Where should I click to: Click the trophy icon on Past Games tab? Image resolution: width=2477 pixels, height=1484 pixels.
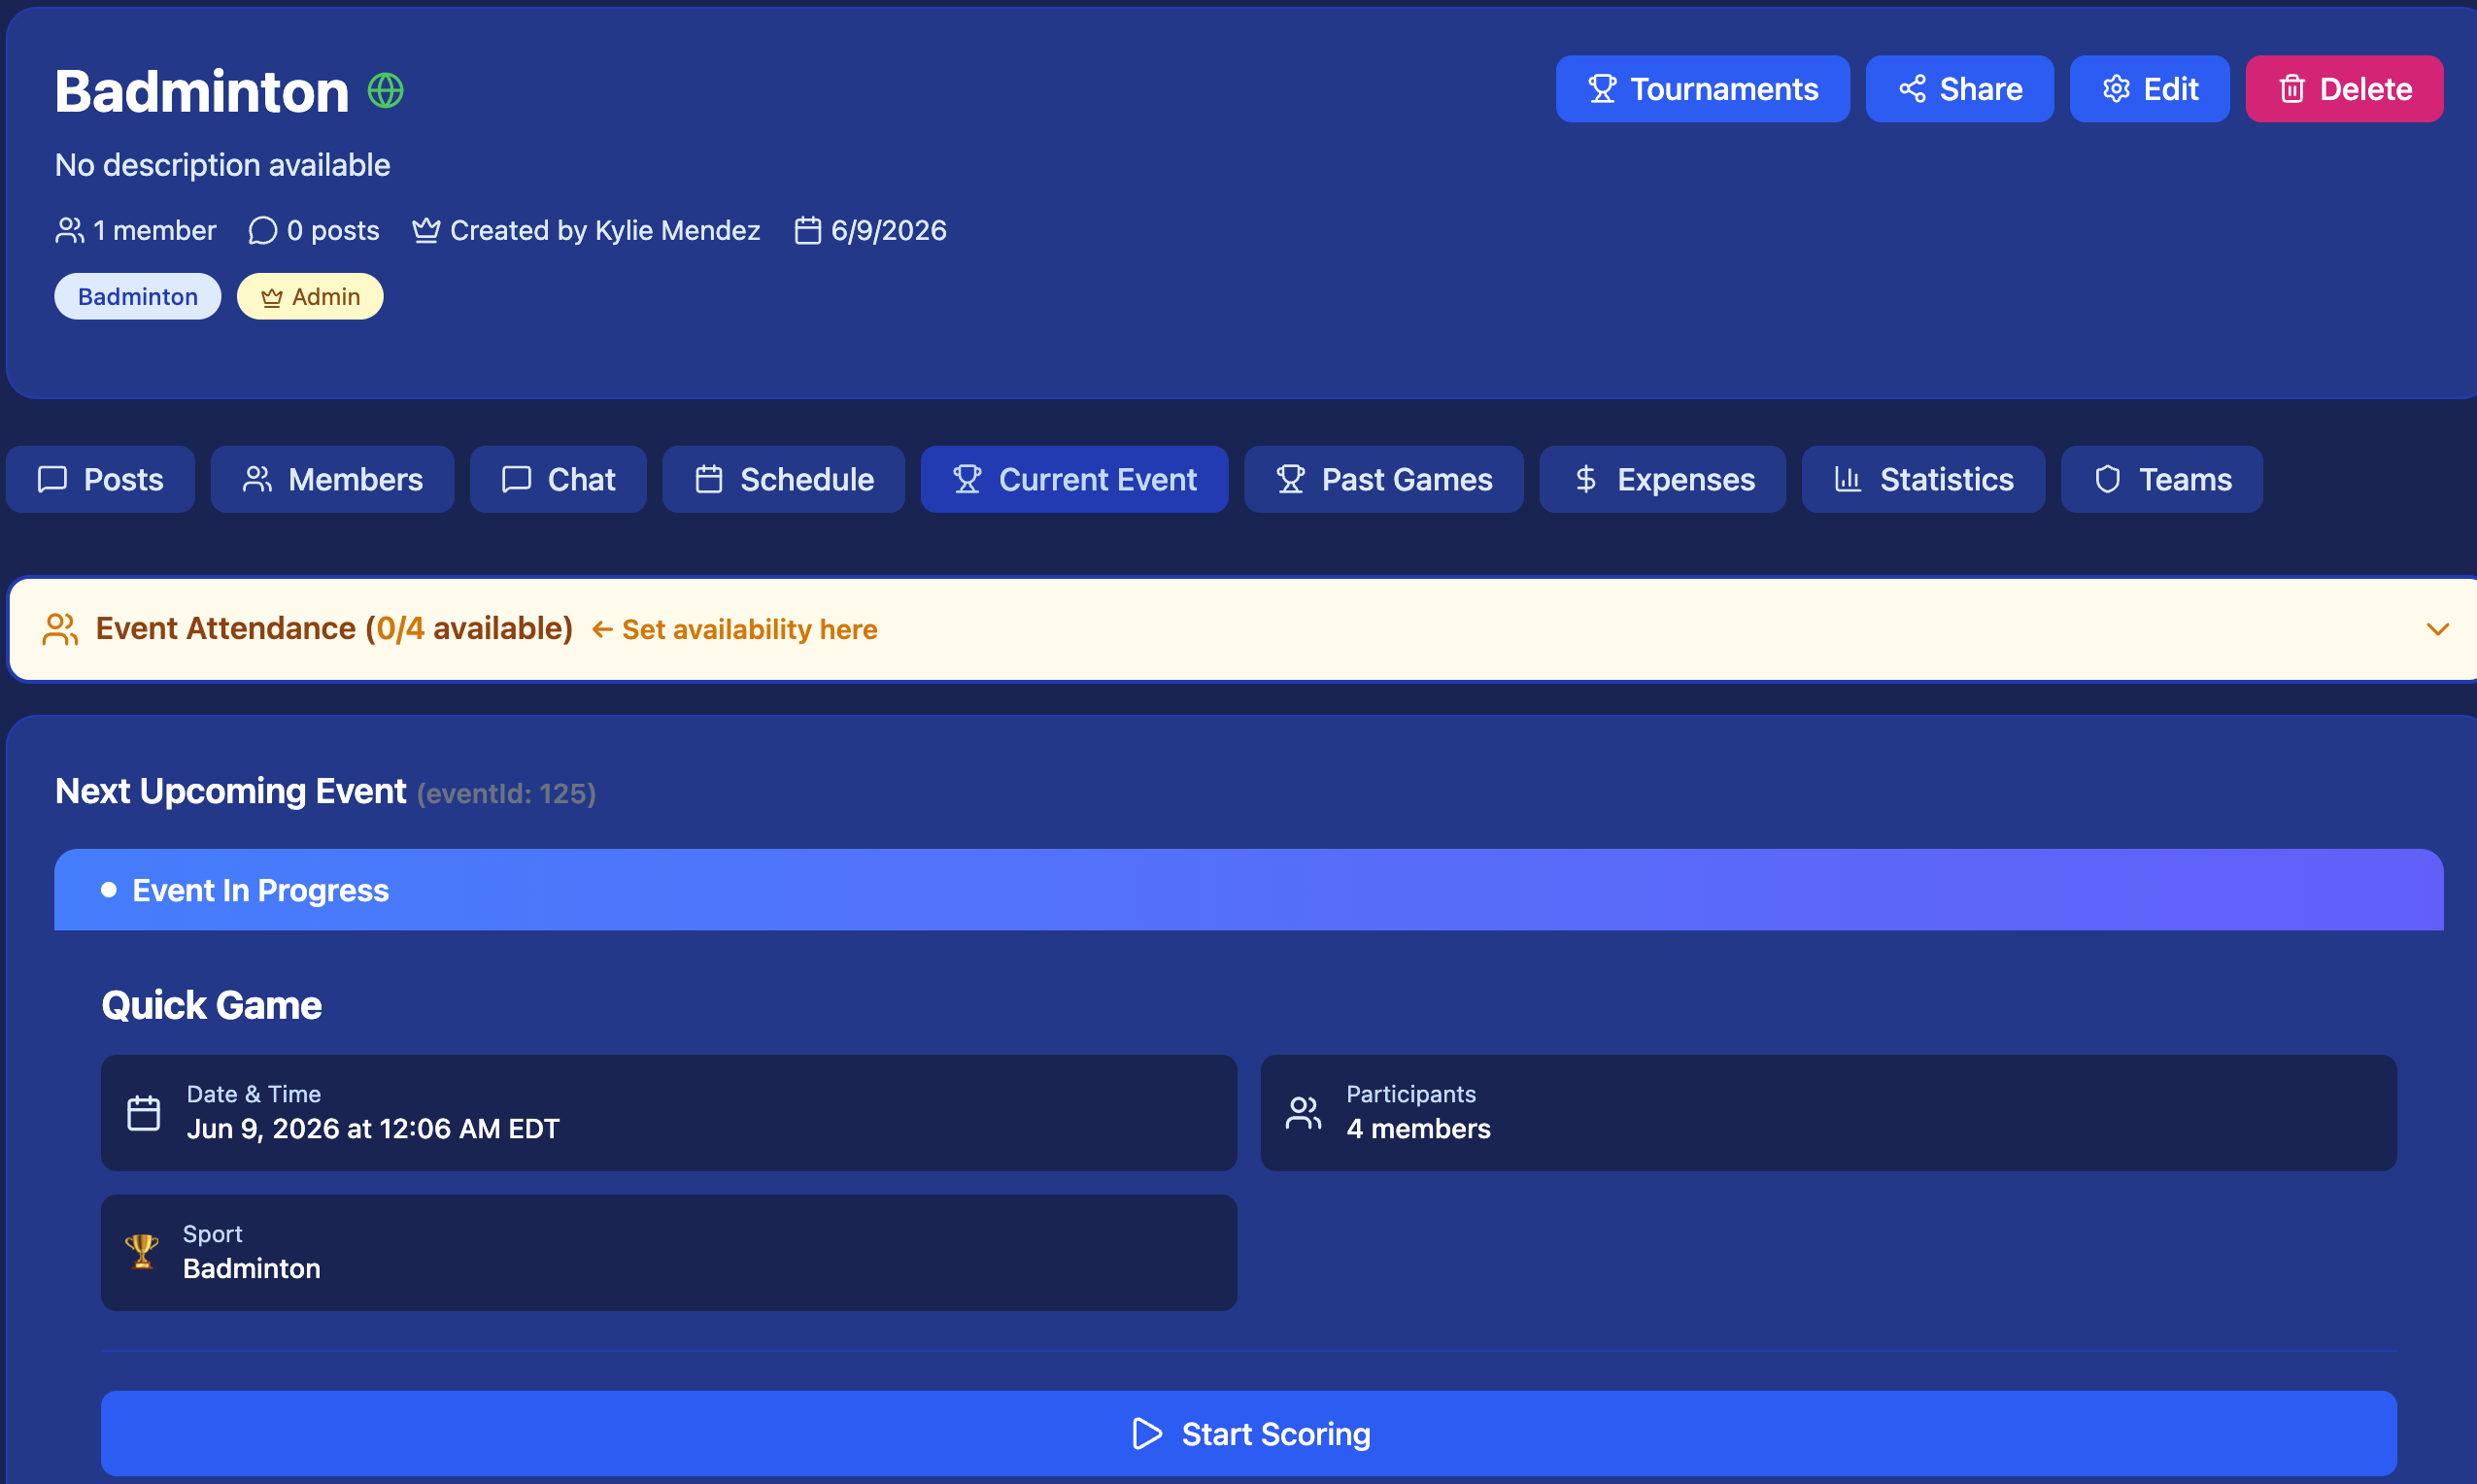pyautogui.click(x=1290, y=479)
